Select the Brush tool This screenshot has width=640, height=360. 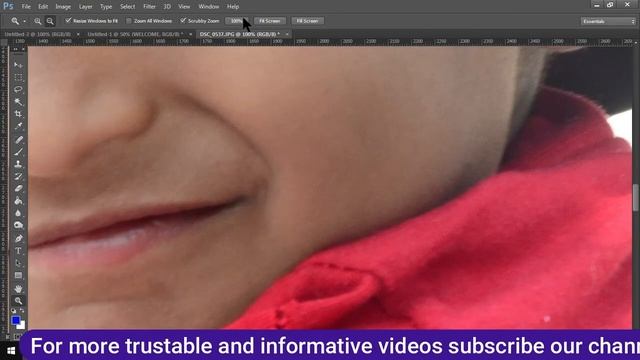click(18, 152)
